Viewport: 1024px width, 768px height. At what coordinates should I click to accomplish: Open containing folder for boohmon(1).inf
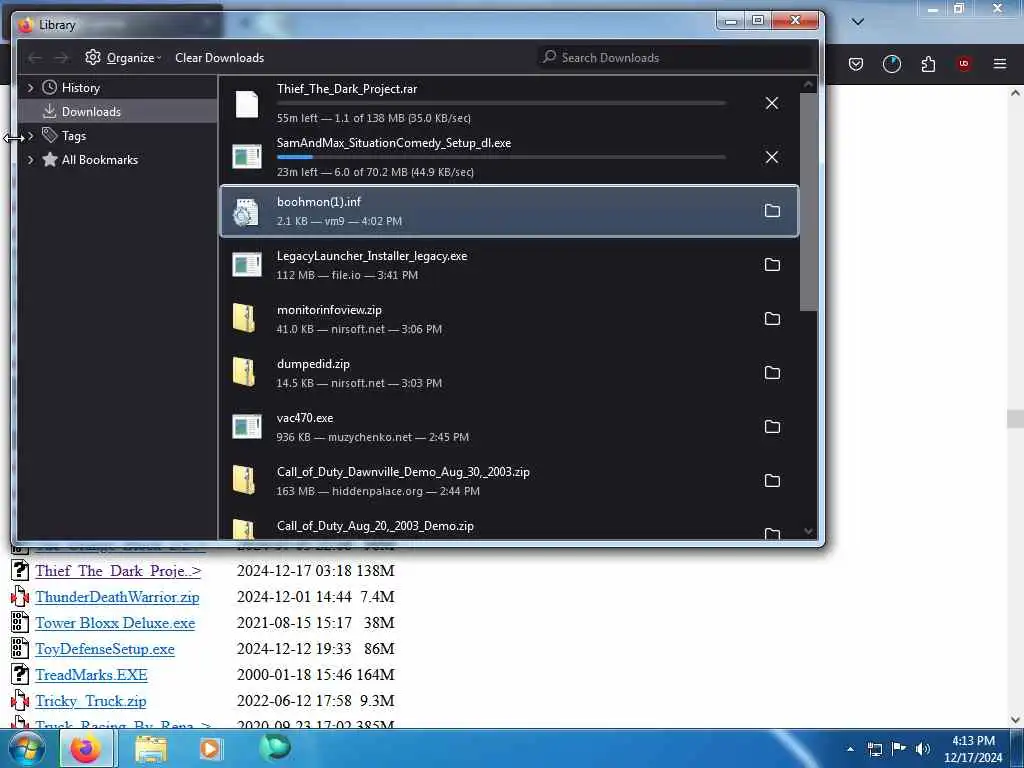772,210
